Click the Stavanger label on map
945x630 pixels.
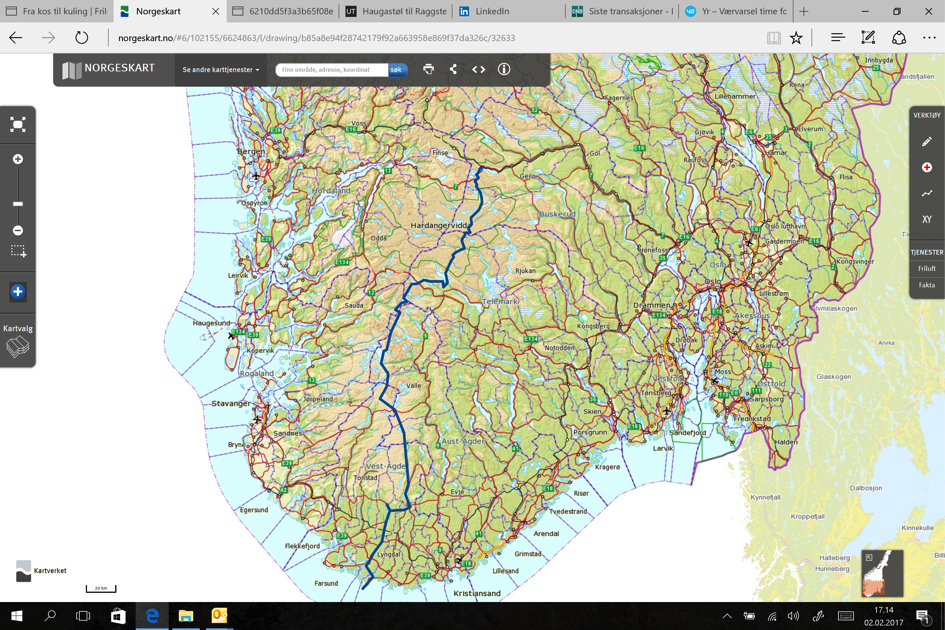click(x=230, y=403)
